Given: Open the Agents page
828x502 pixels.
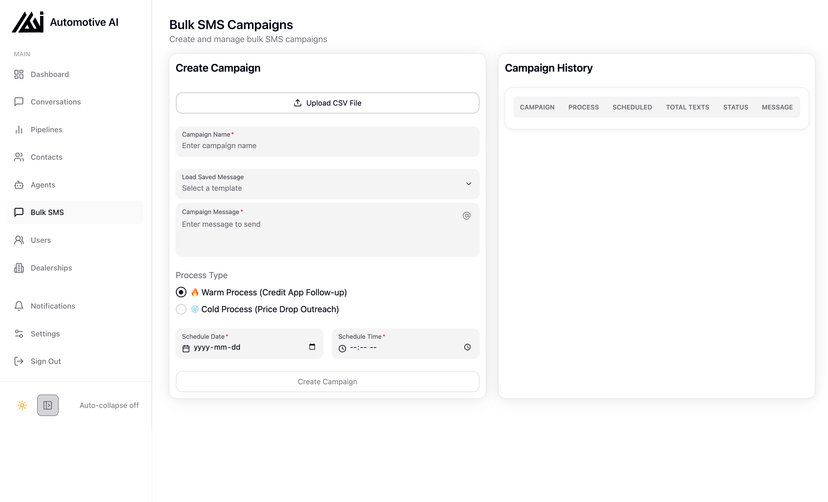Looking at the screenshot, I should tap(76, 185).
